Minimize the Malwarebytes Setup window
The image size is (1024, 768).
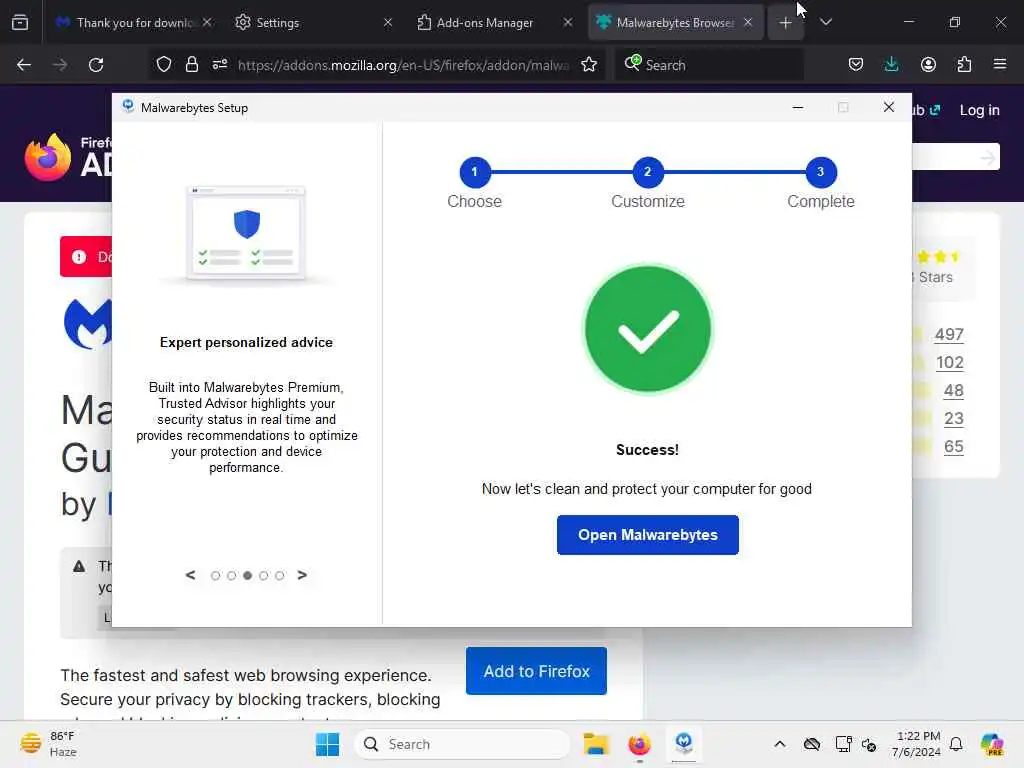[797, 107]
